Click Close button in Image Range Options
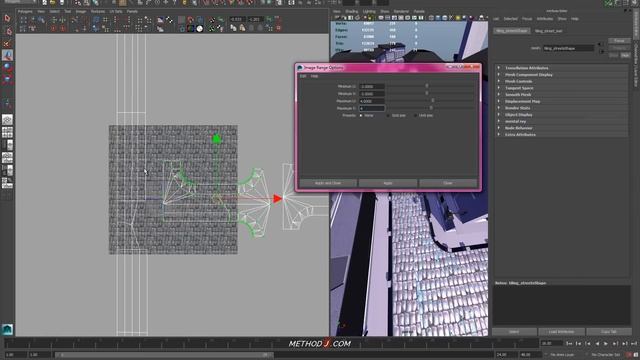The height and width of the screenshot is (360, 640). (448, 183)
